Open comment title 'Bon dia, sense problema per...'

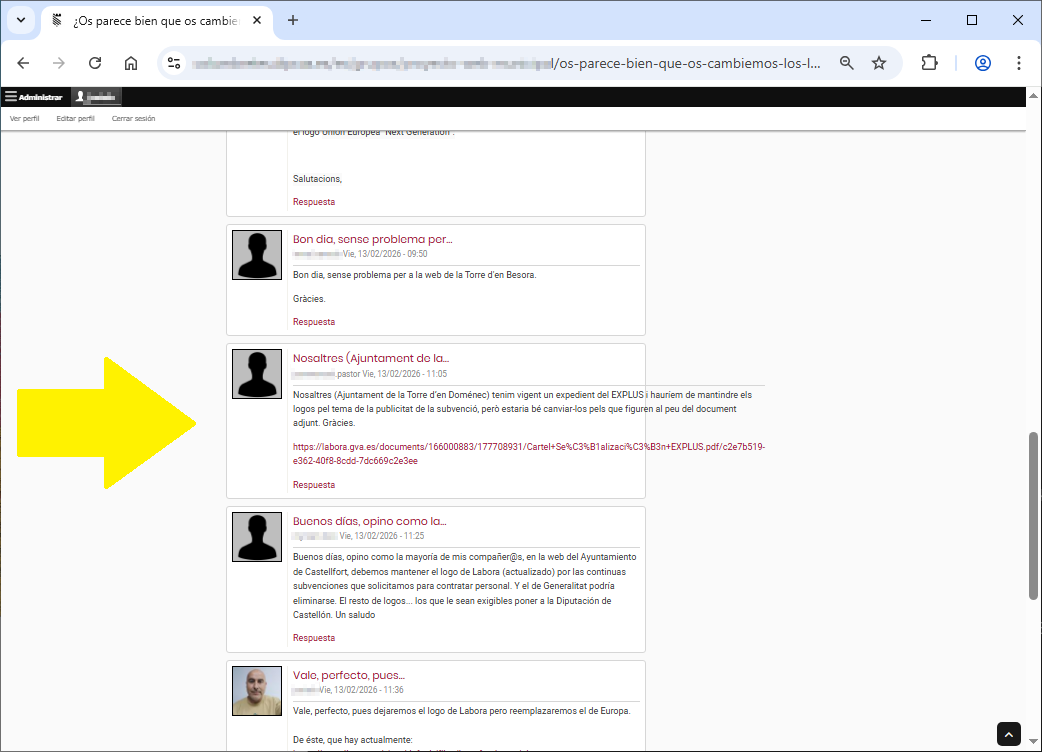pos(373,239)
